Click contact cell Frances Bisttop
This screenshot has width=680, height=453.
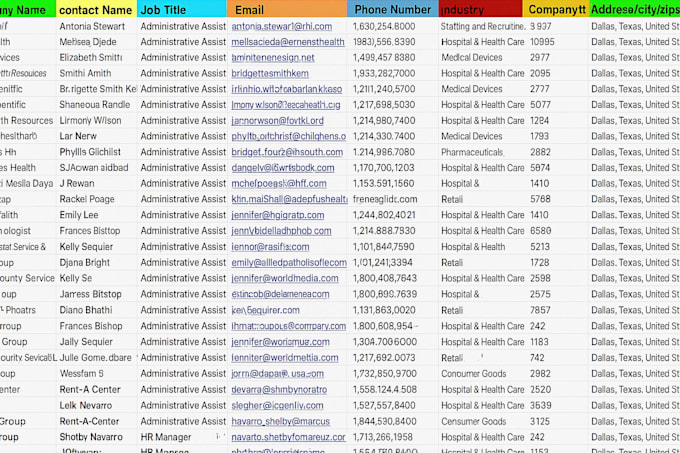(89, 231)
